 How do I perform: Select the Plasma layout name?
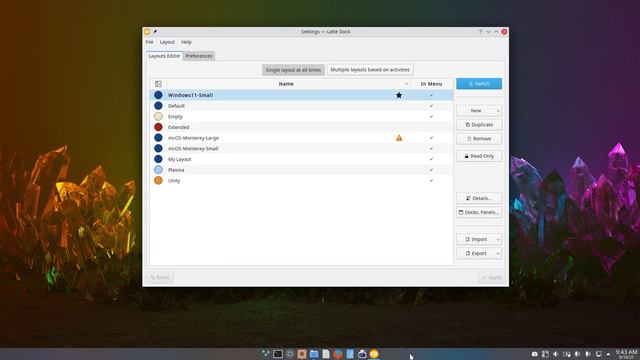(x=176, y=170)
